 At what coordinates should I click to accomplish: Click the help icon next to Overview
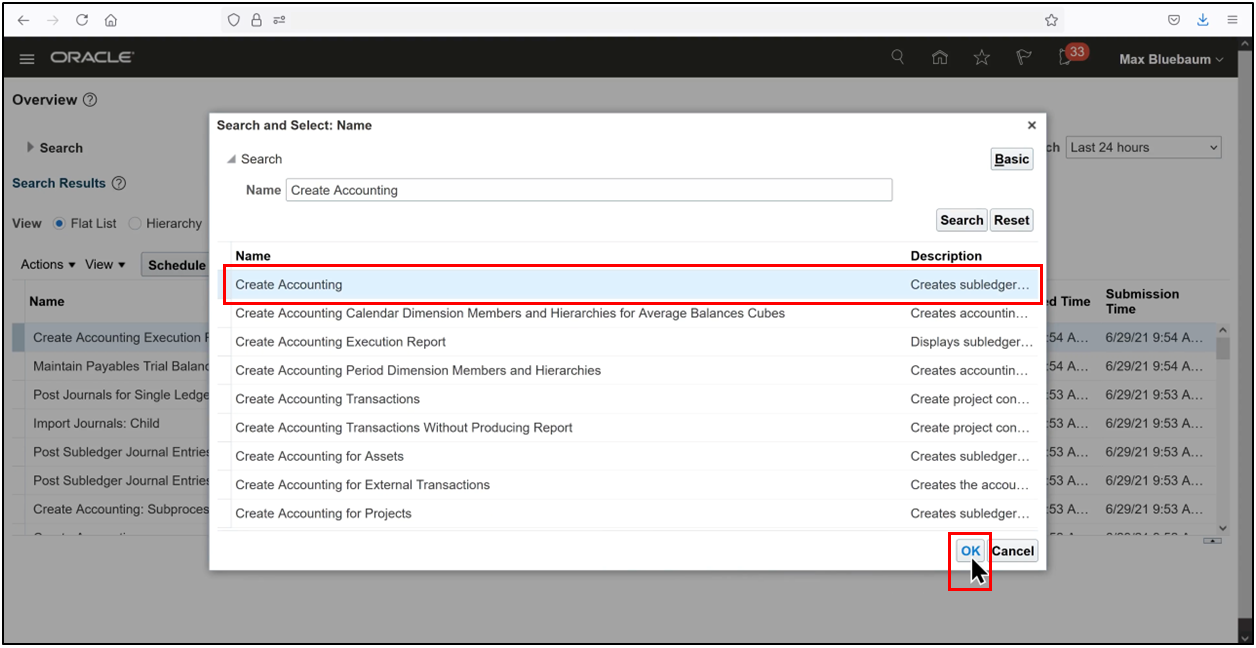(89, 99)
